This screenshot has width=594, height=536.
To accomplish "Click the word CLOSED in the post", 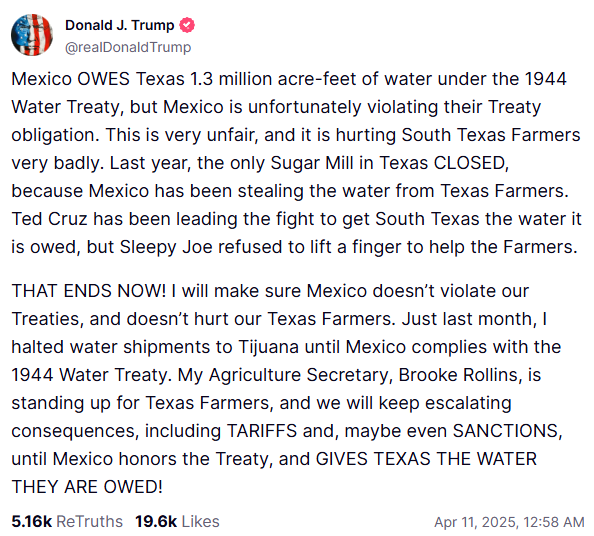I will coord(471,163).
